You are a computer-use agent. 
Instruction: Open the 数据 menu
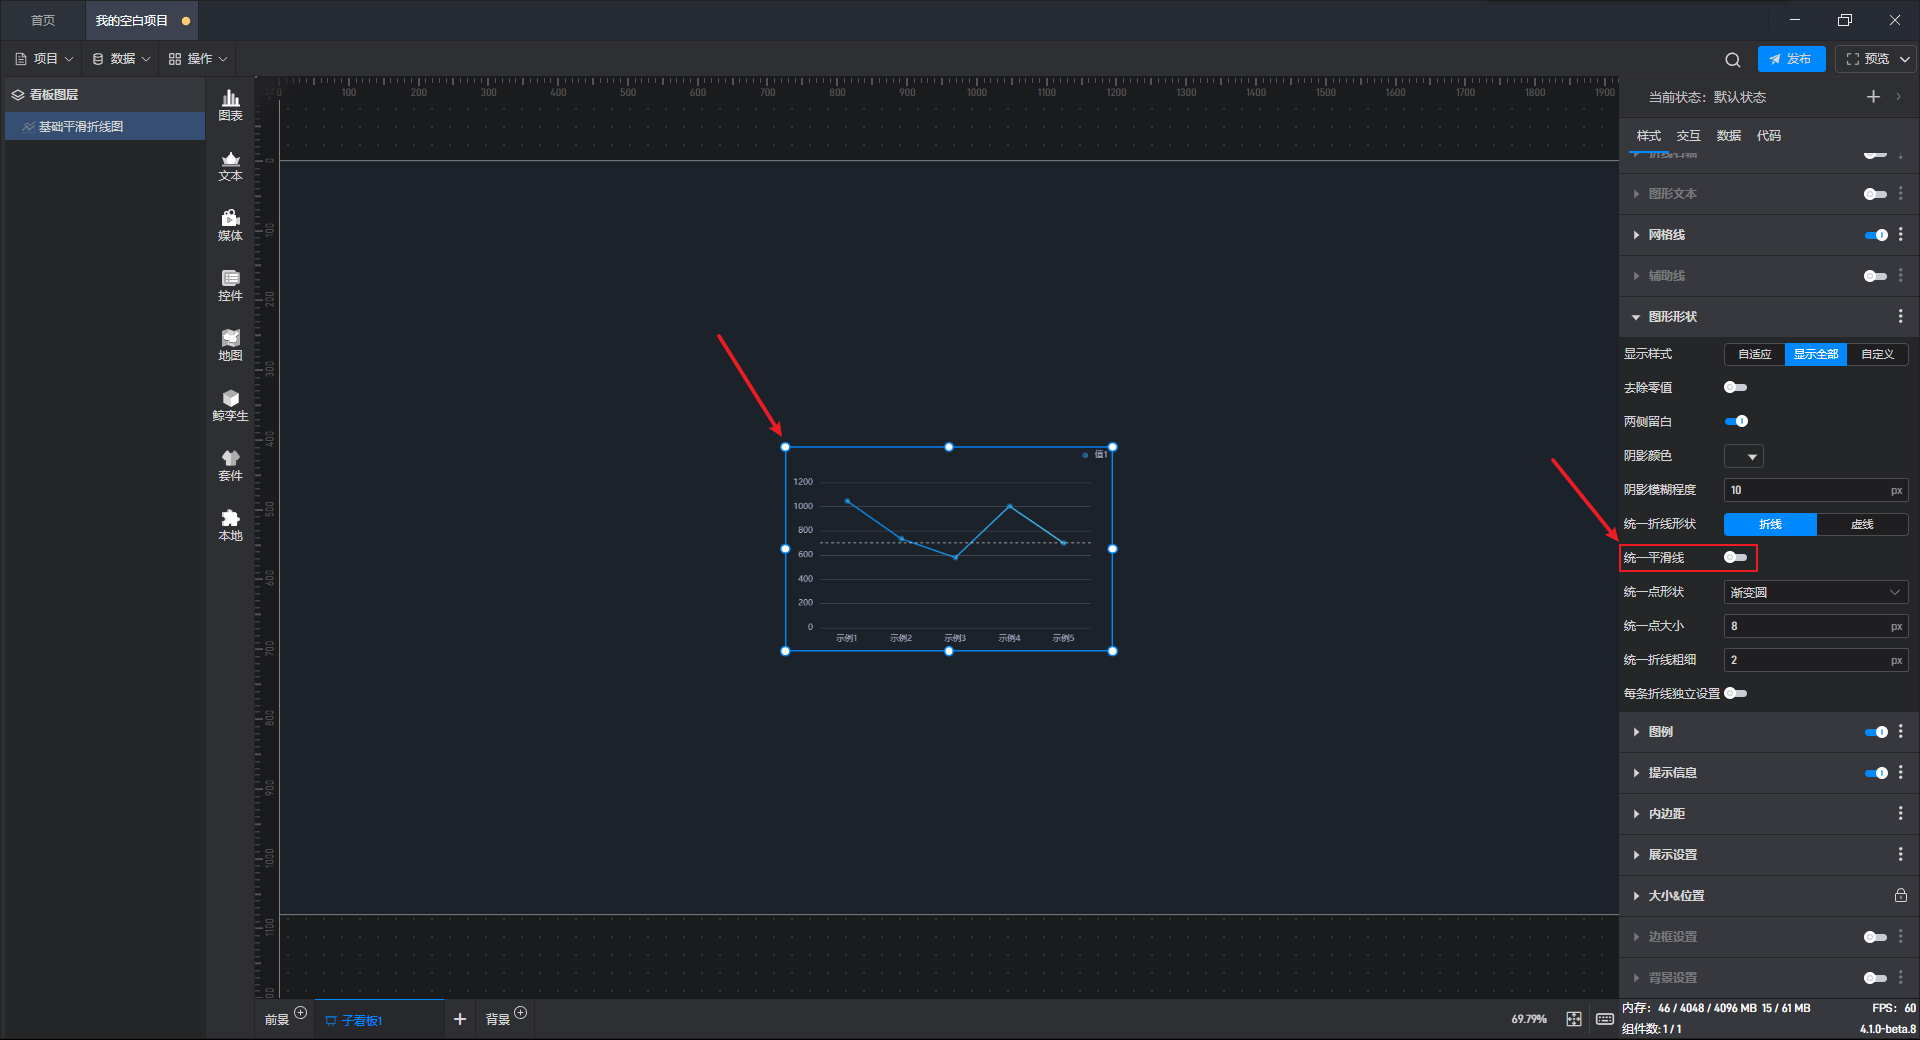121,59
